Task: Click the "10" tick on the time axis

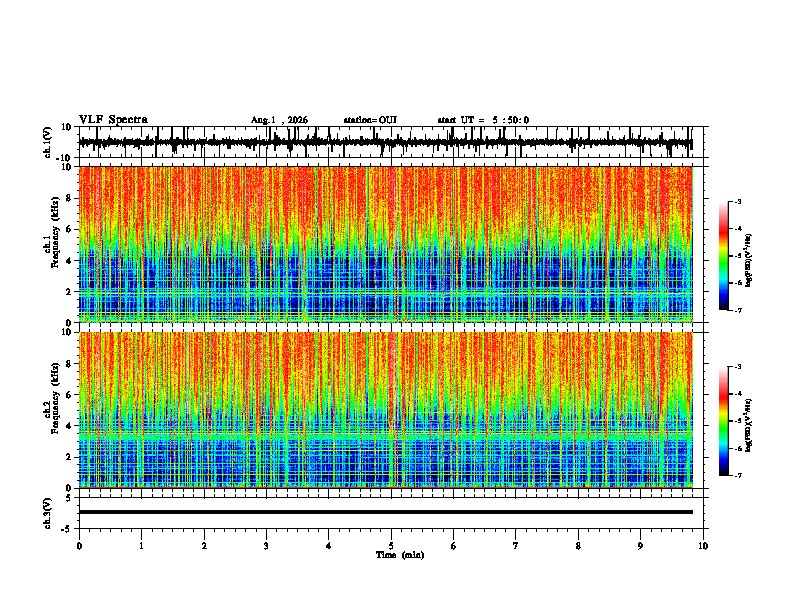Action: [x=703, y=546]
